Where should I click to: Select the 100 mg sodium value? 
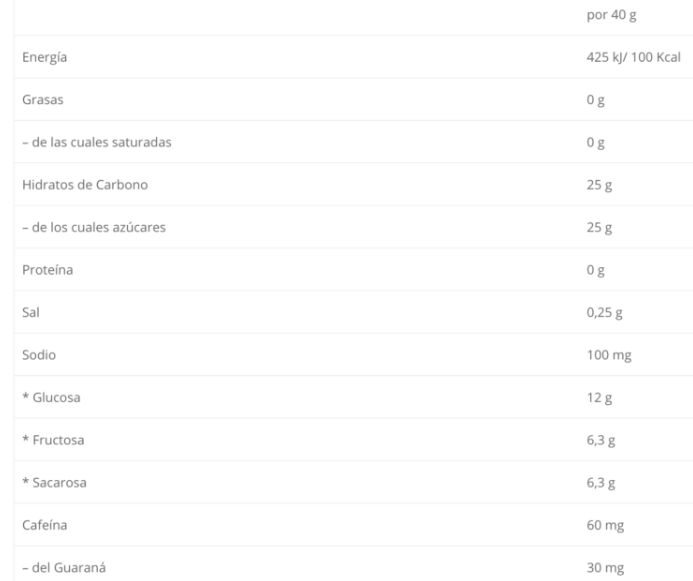click(x=609, y=355)
